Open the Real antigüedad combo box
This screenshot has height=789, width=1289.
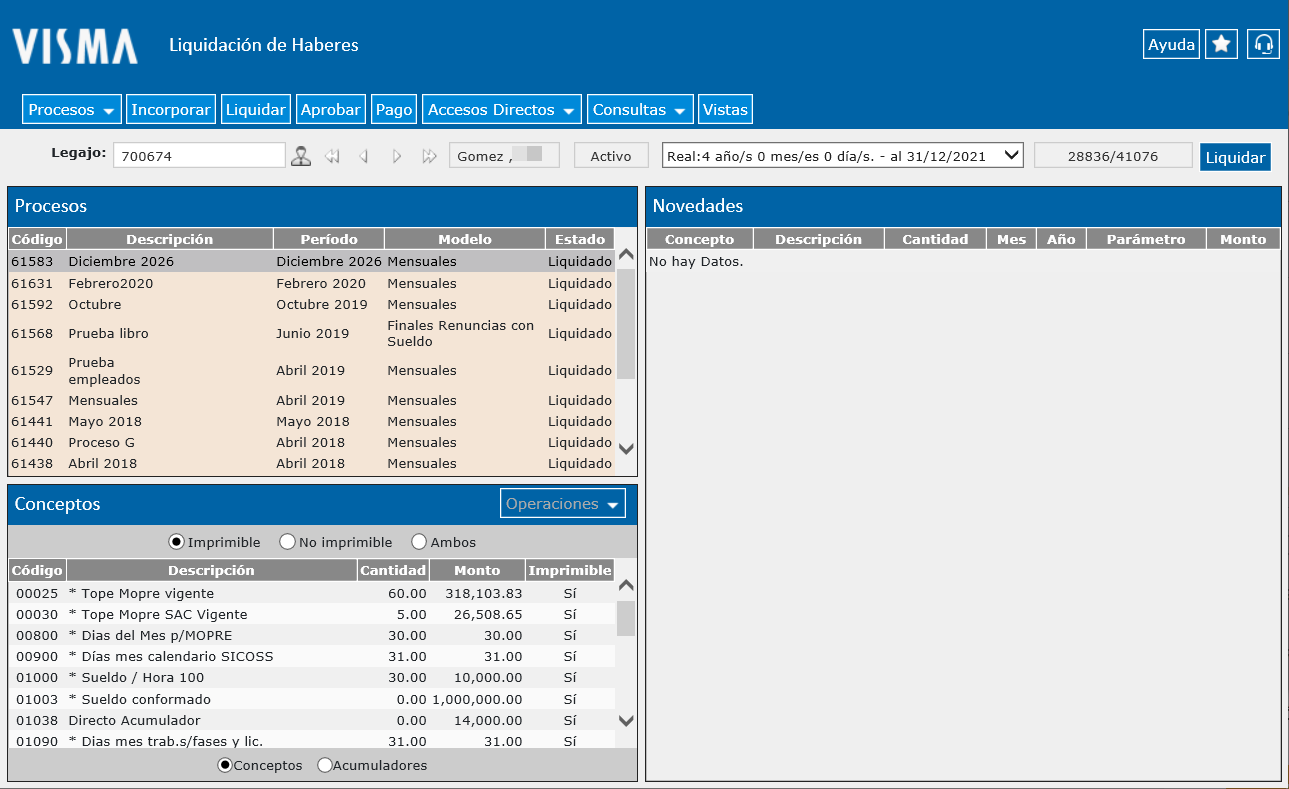[843, 156]
